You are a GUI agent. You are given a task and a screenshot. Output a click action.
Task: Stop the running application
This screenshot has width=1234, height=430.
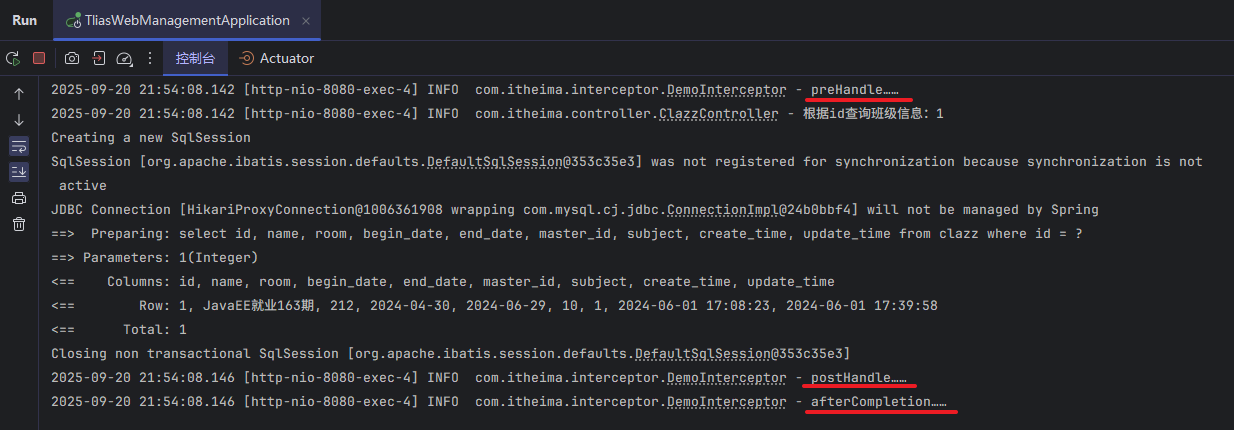pyautogui.click(x=39, y=59)
